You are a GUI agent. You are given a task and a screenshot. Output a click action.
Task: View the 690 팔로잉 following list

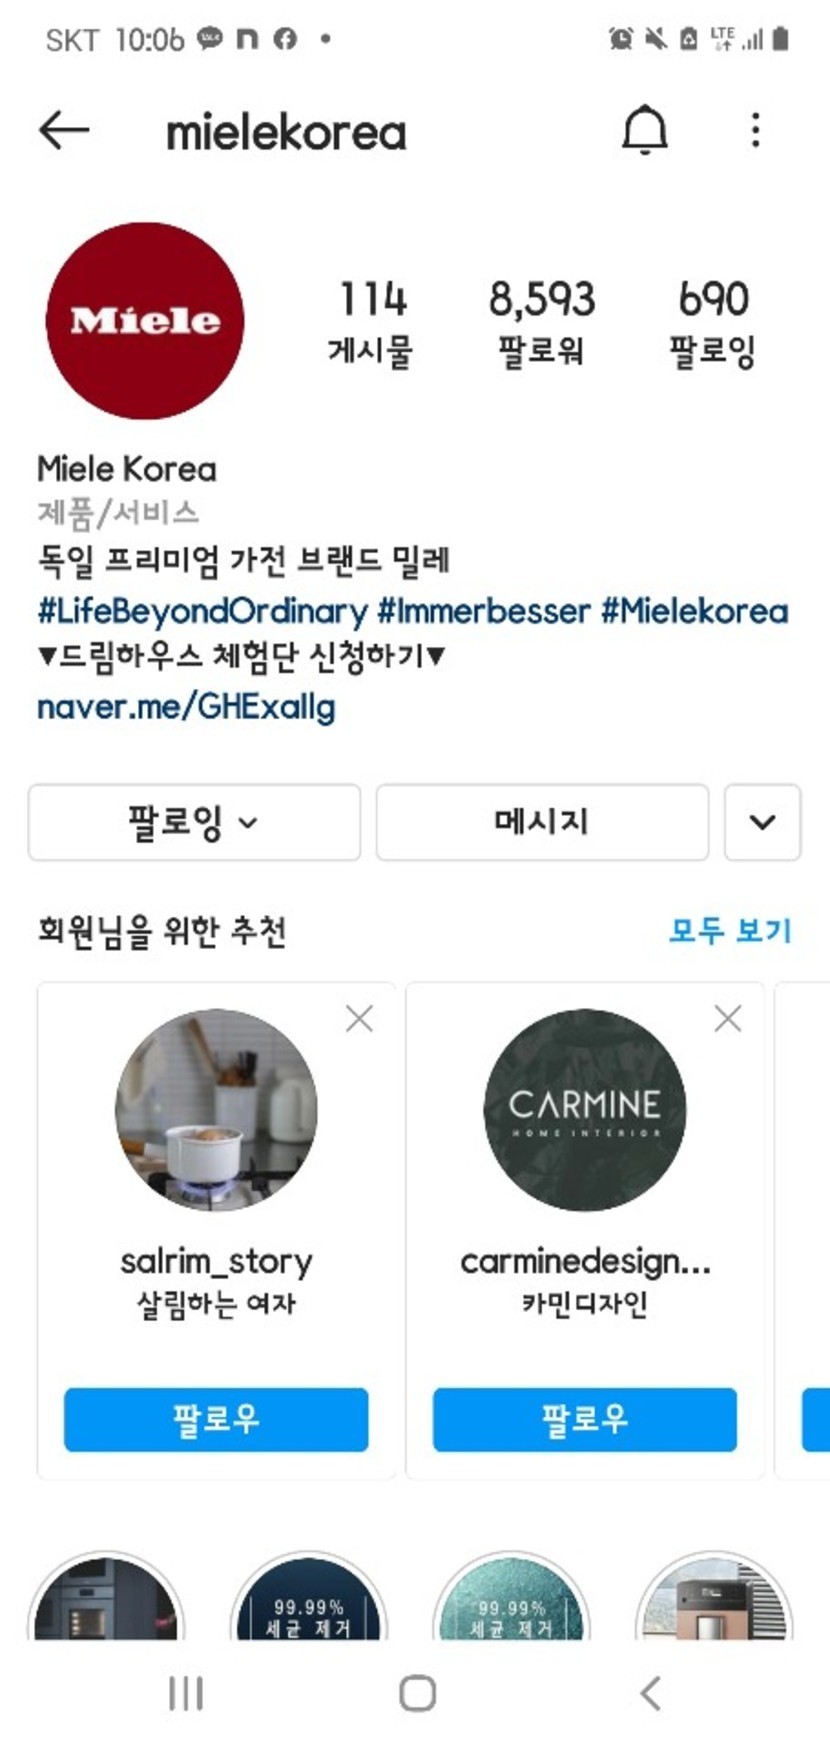(713, 323)
